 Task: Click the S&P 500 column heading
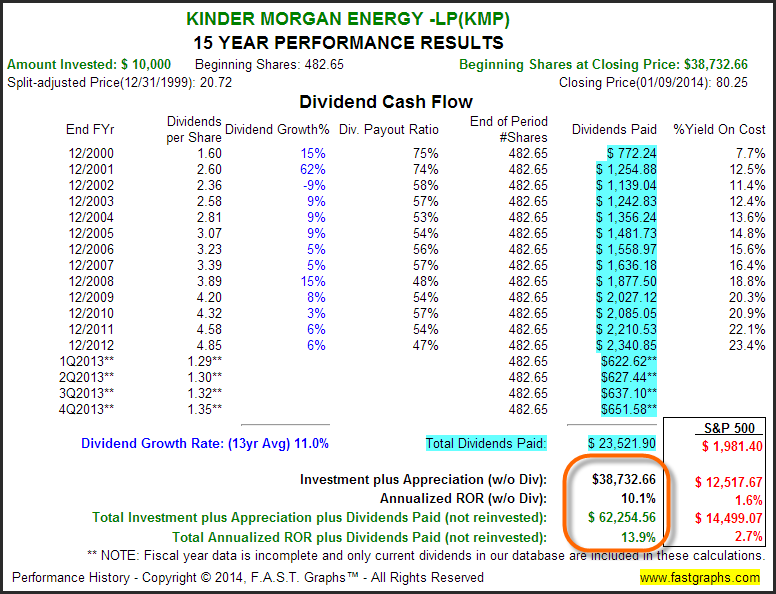pyautogui.click(x=729, y=428)
